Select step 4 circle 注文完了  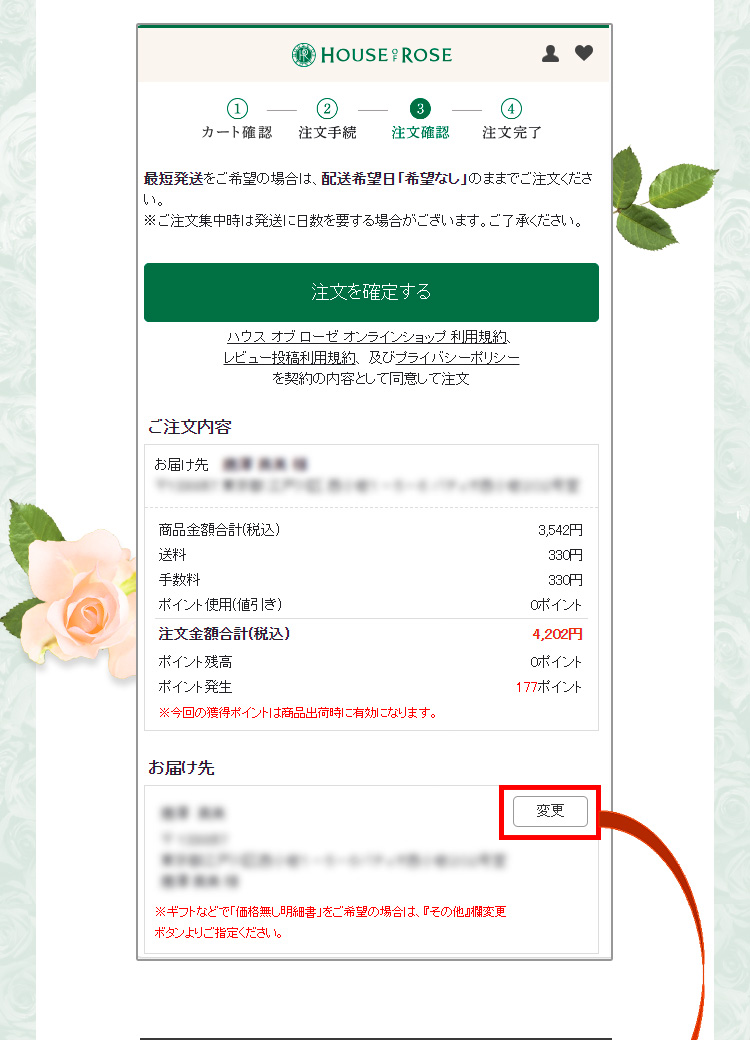(x=511, y=108)
